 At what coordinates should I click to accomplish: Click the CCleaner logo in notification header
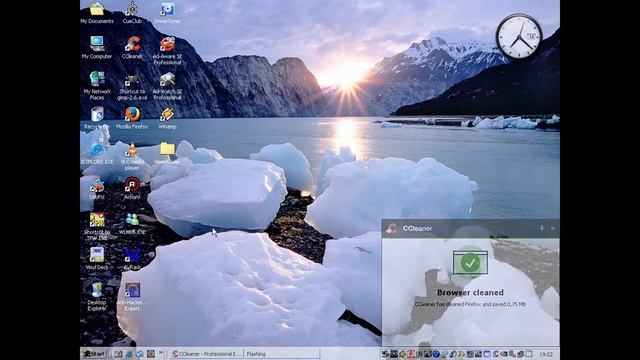click(392, 229)
